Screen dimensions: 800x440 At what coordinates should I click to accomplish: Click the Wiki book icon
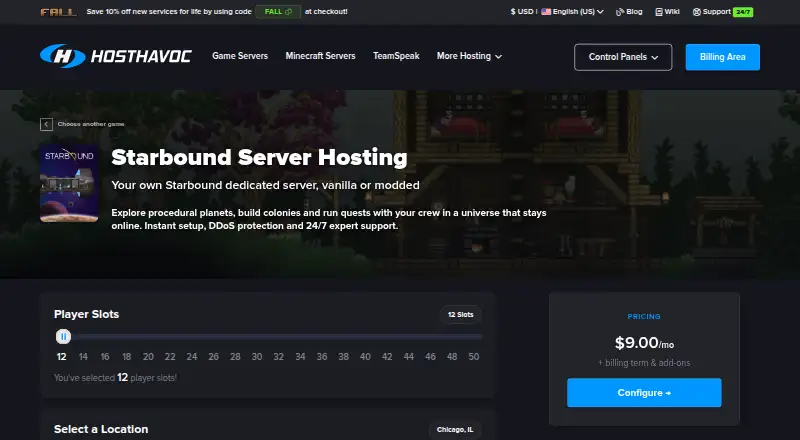(x=659, y=12)
